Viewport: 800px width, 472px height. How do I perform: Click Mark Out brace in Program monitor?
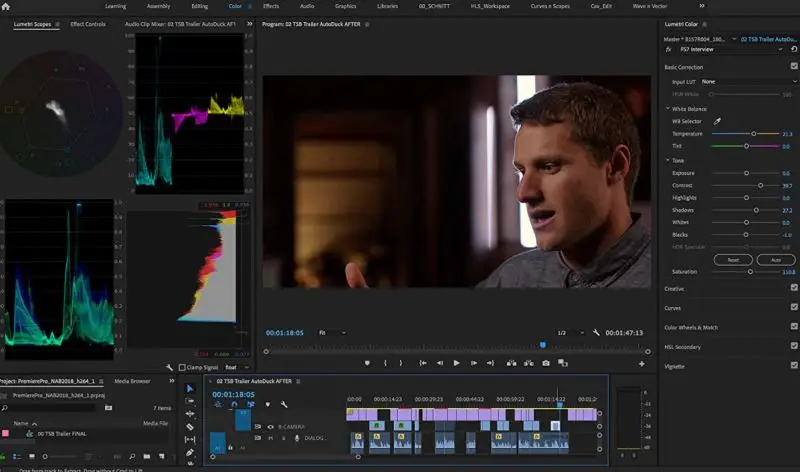pos(401,363)
